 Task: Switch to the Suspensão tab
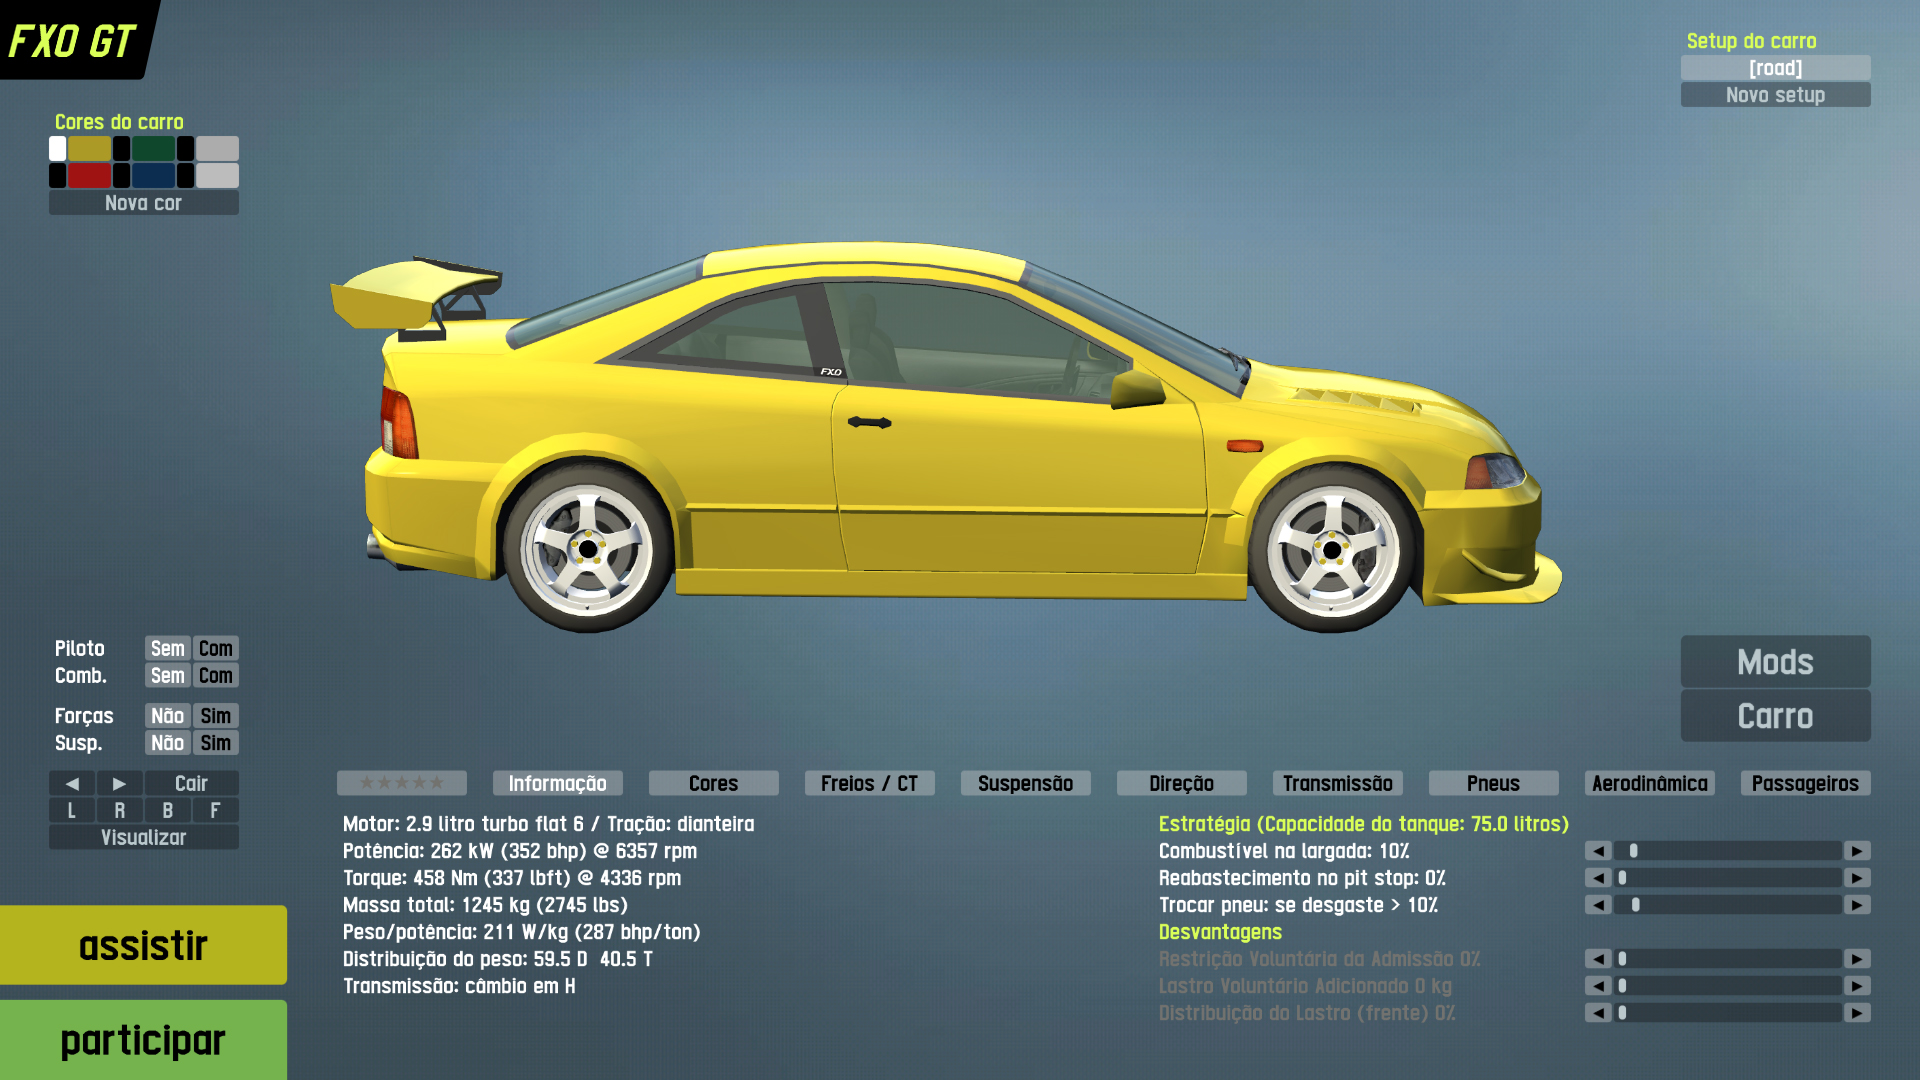[1025, 783]
